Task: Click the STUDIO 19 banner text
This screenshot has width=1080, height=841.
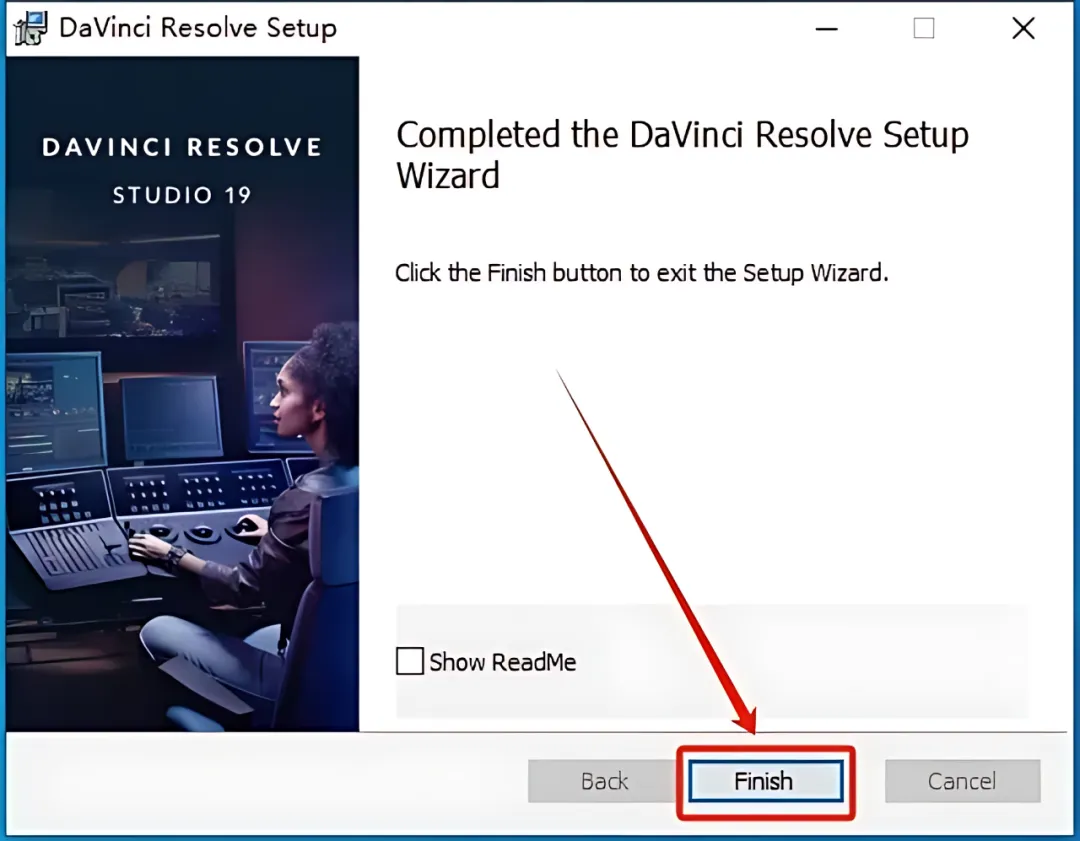Action: click(x=182, y=196)
